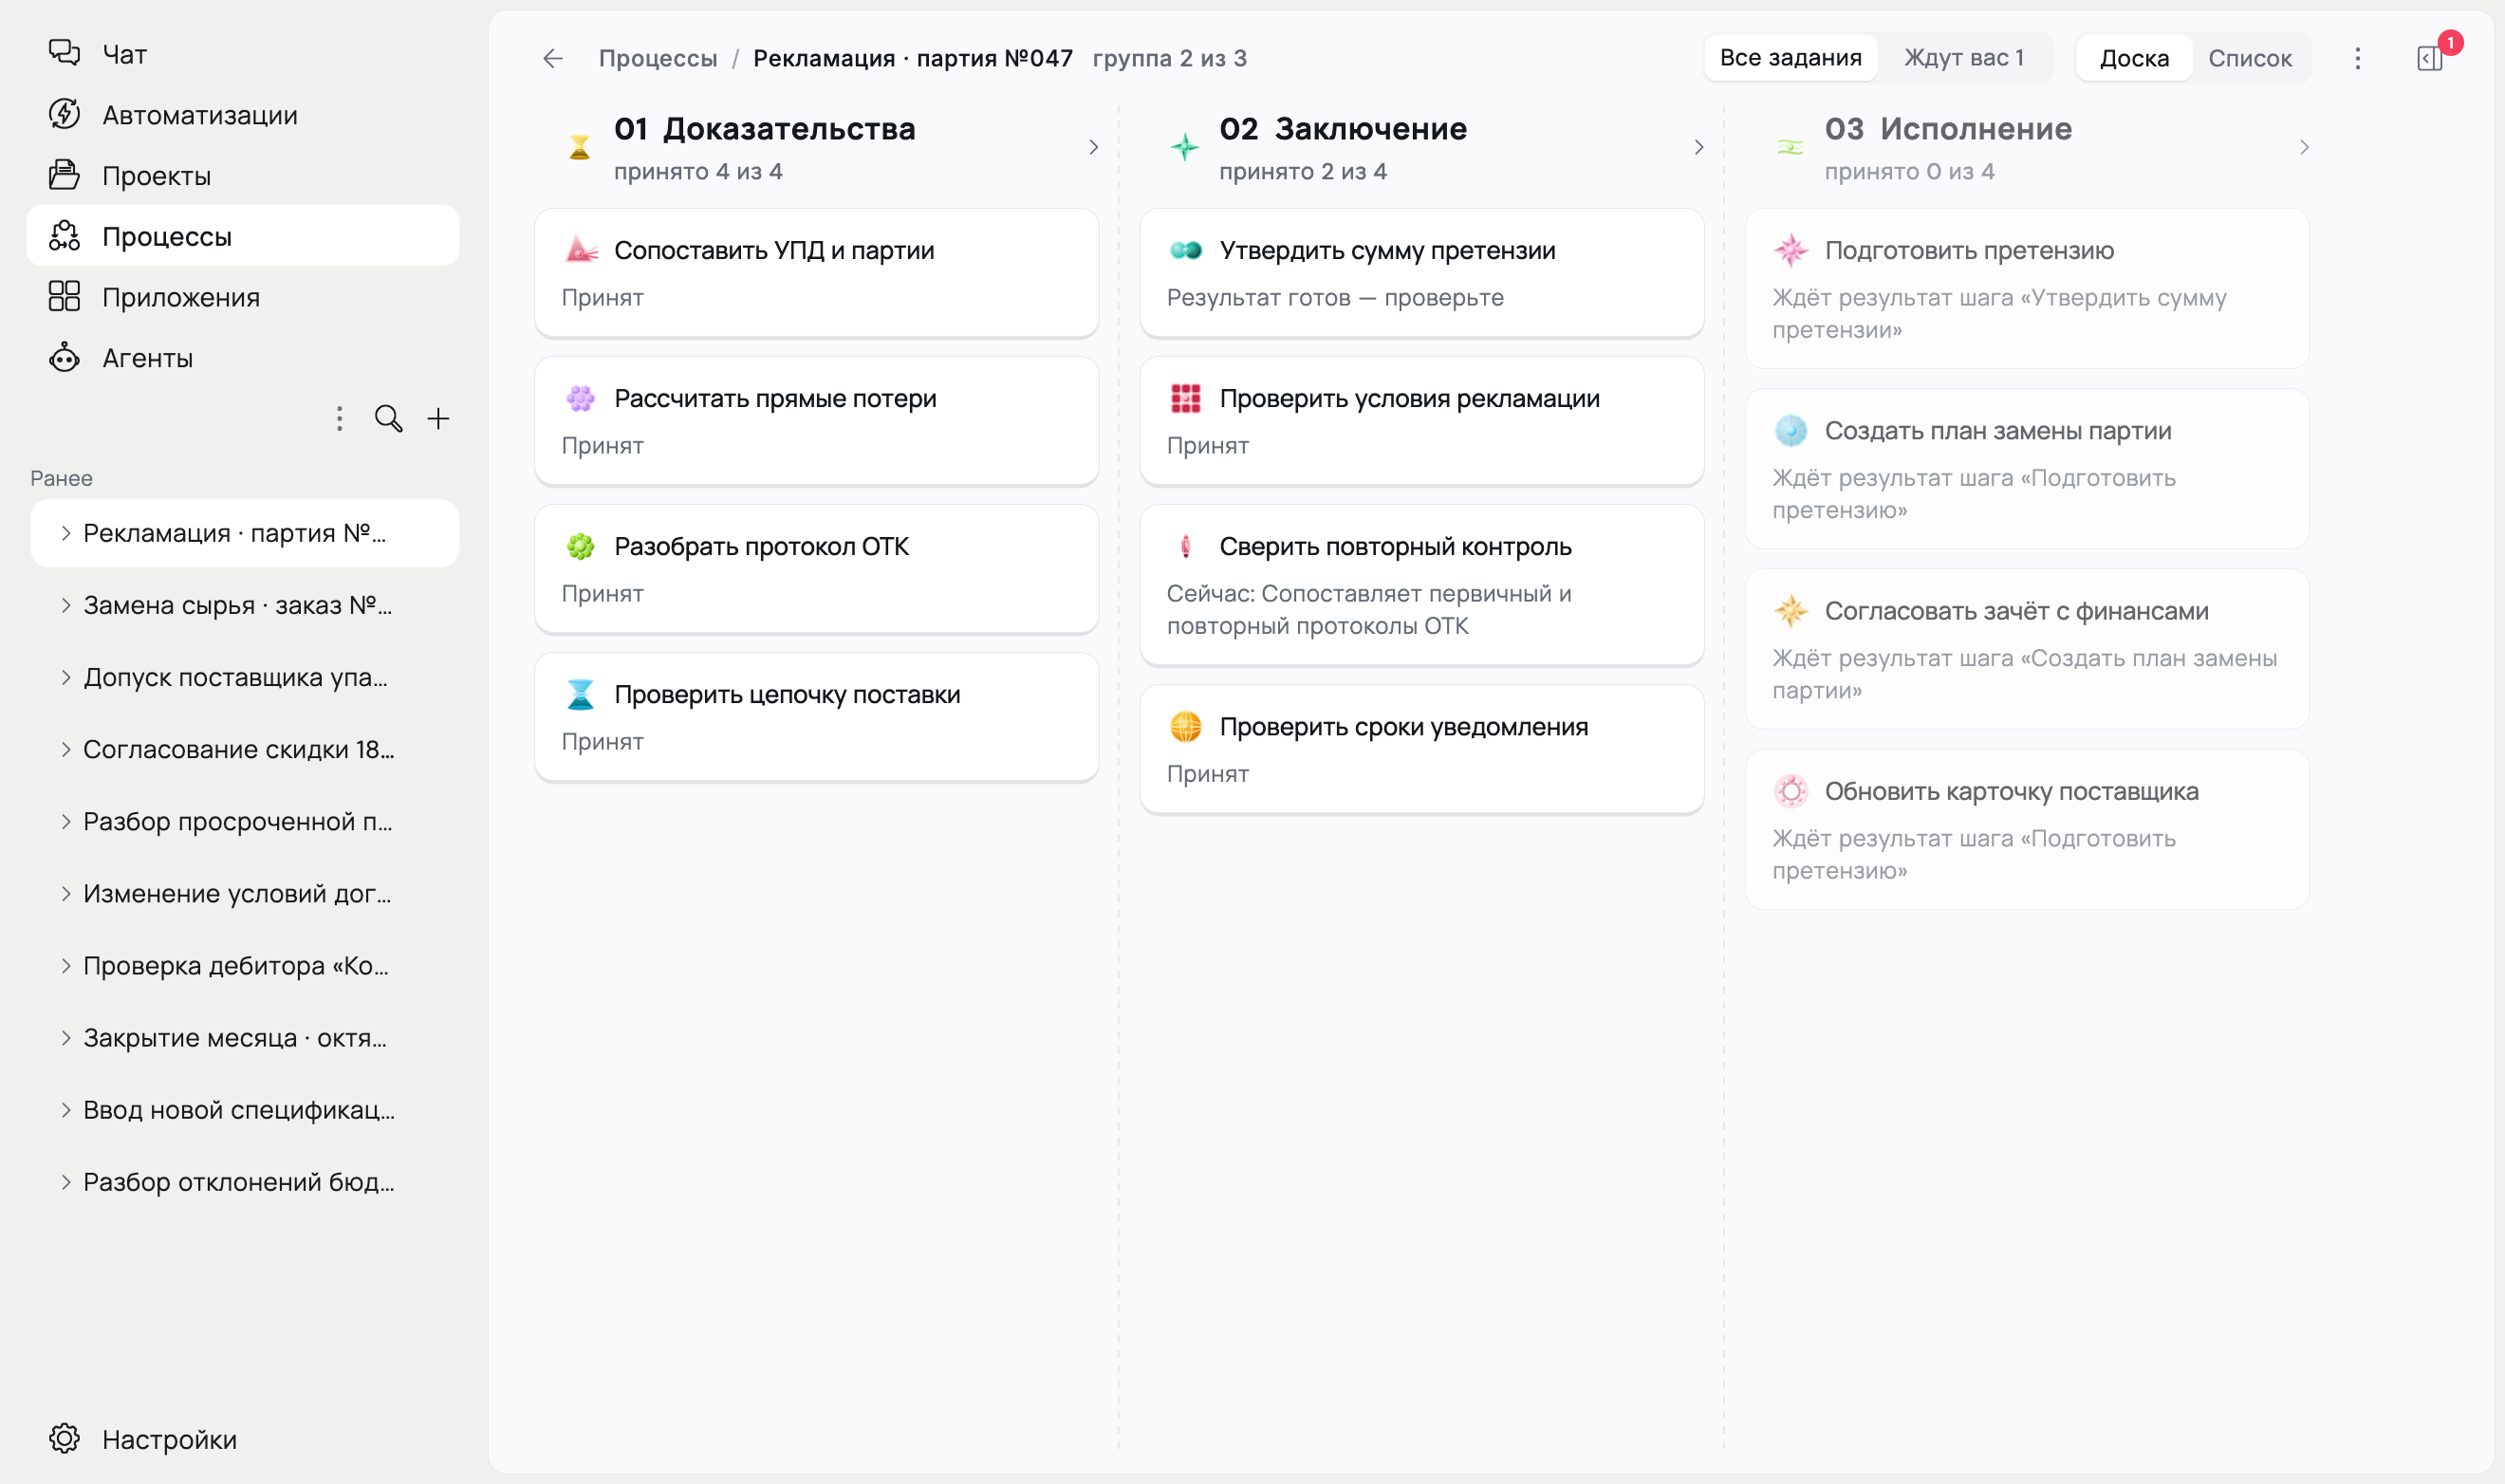Open Сверить повторный контроль card
The image size is (2505, 1484).
pyautogui.click(x=1422, y=585)
